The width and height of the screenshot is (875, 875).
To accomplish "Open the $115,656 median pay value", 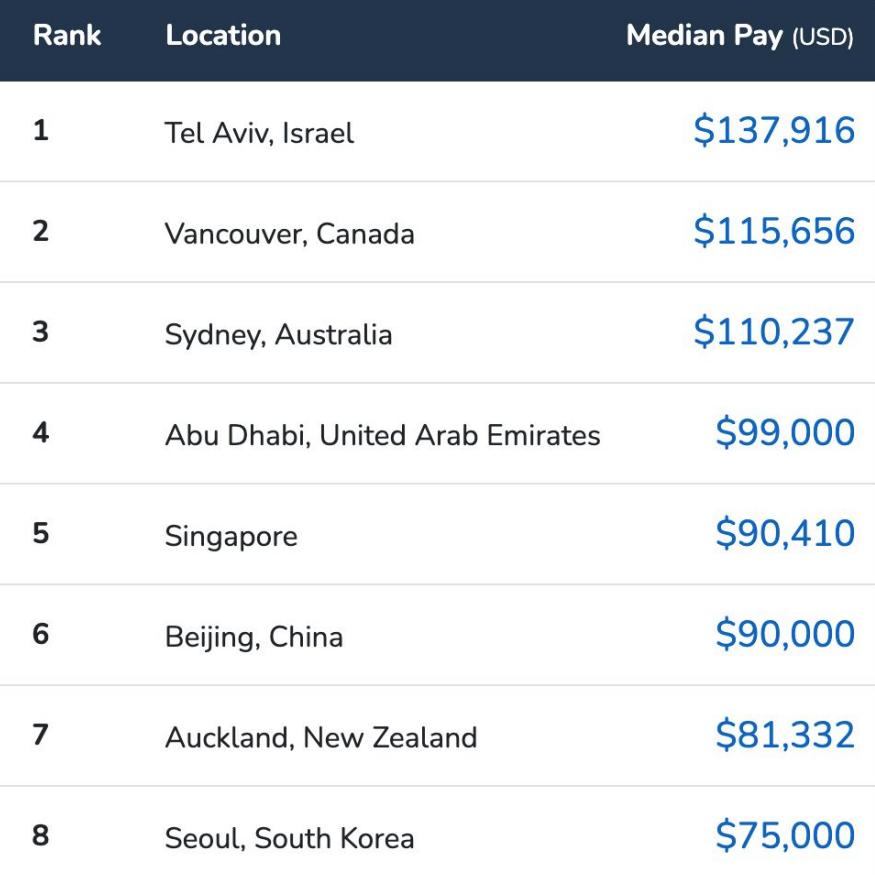I will point(774,230).
